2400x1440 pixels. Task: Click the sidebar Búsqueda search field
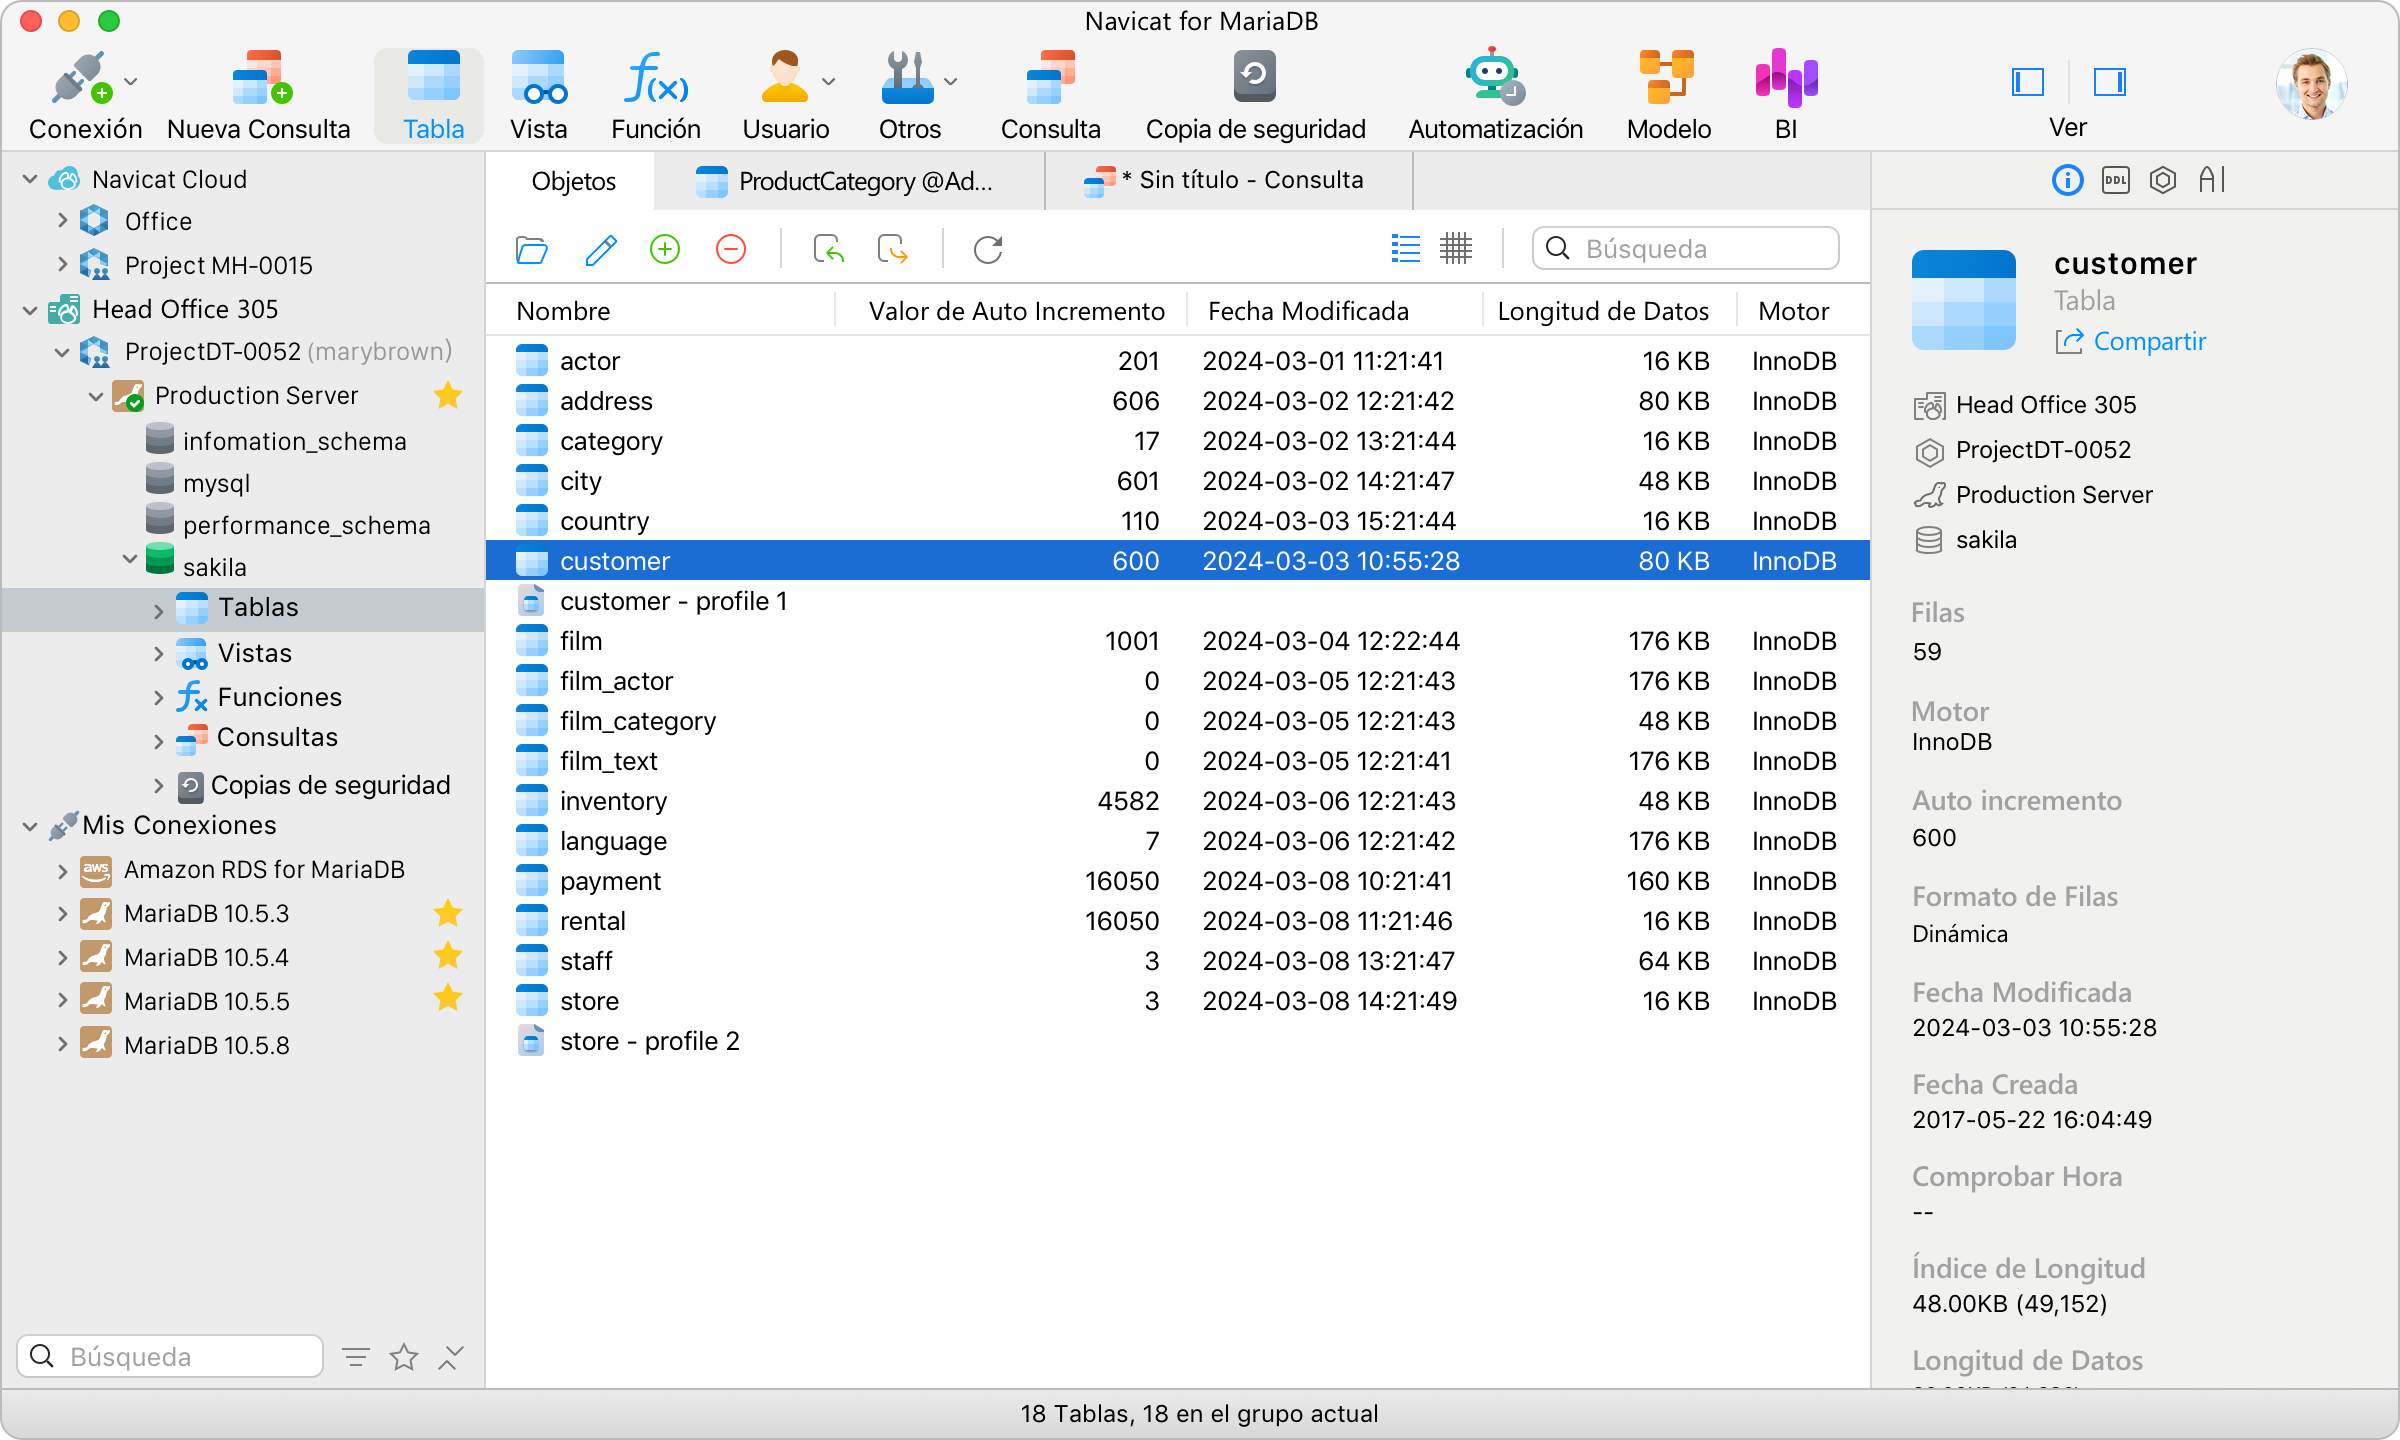click(170, 1357)
